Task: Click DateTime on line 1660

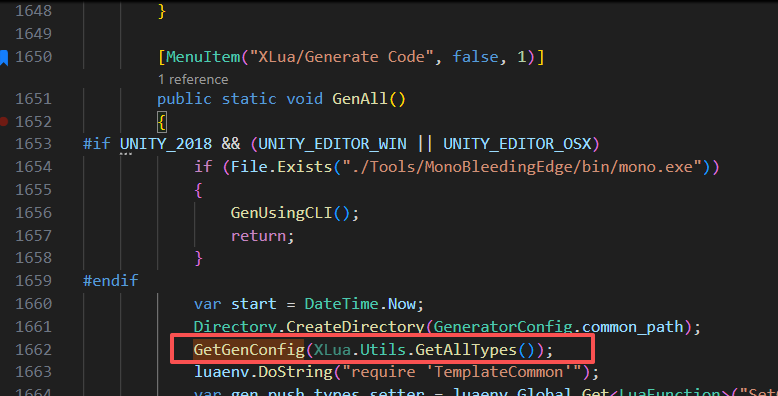Action: 341,304
